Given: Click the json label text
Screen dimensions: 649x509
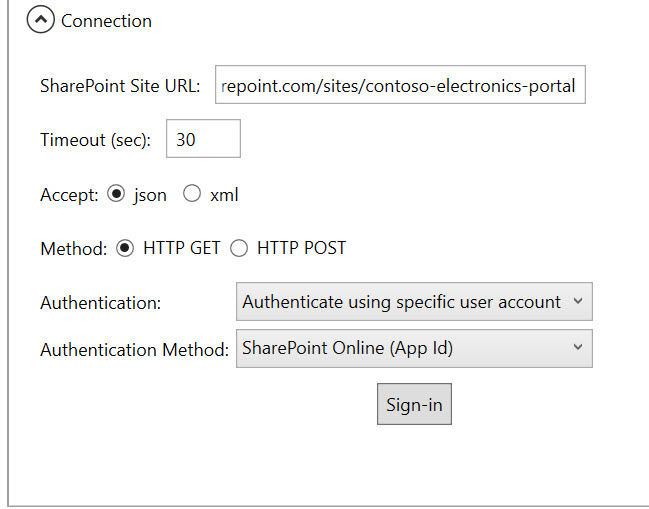Looking at the screenshot, I should point(150,195).
